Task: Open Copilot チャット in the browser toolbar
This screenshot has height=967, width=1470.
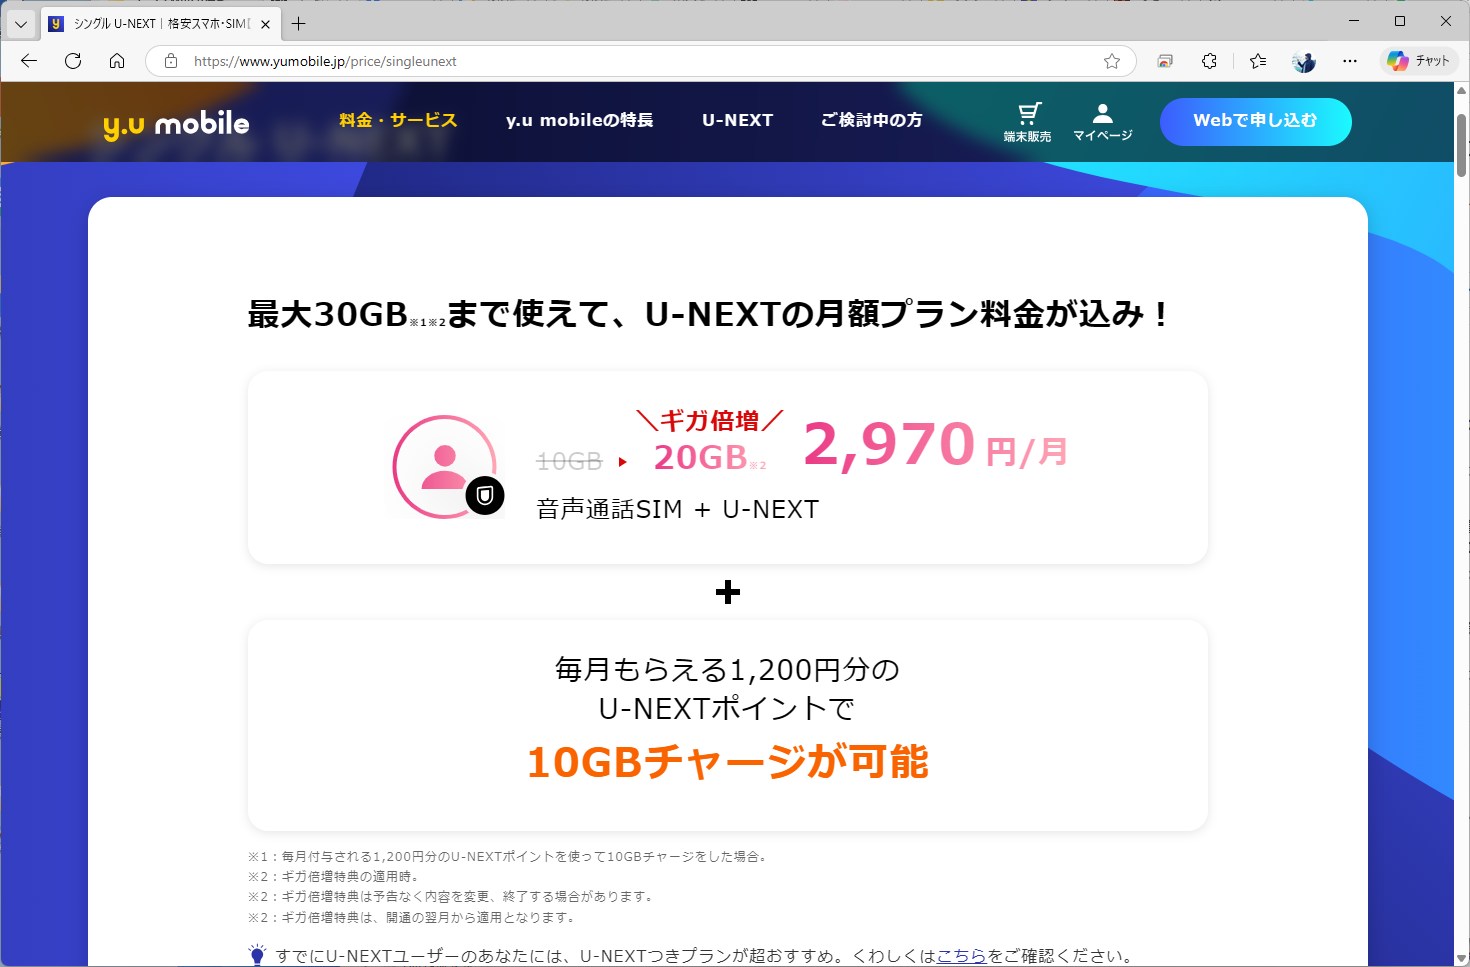Action: (x=1418, y=60)
